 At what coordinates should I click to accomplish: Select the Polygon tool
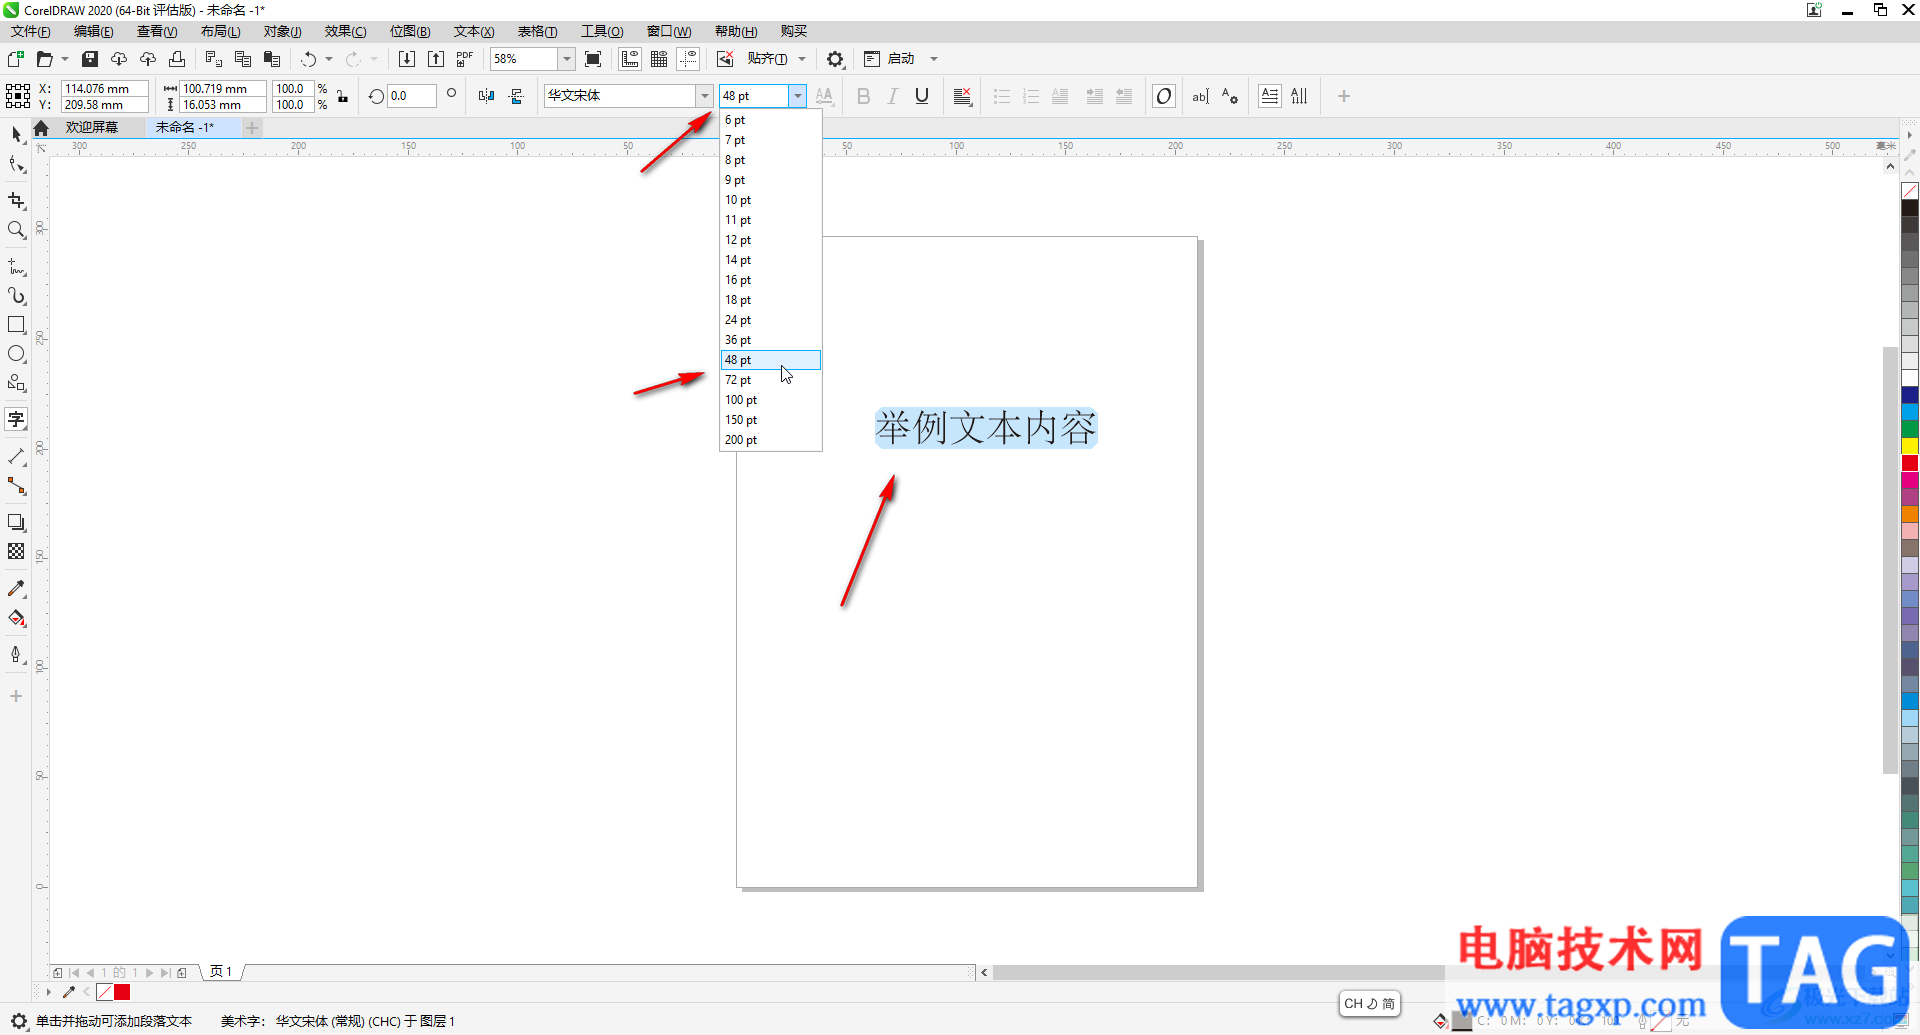point(16,383)
